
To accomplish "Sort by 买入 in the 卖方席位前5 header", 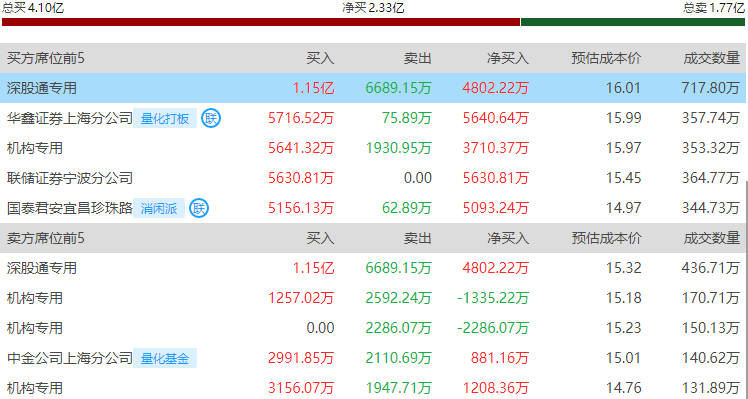I will pos(320,238).
